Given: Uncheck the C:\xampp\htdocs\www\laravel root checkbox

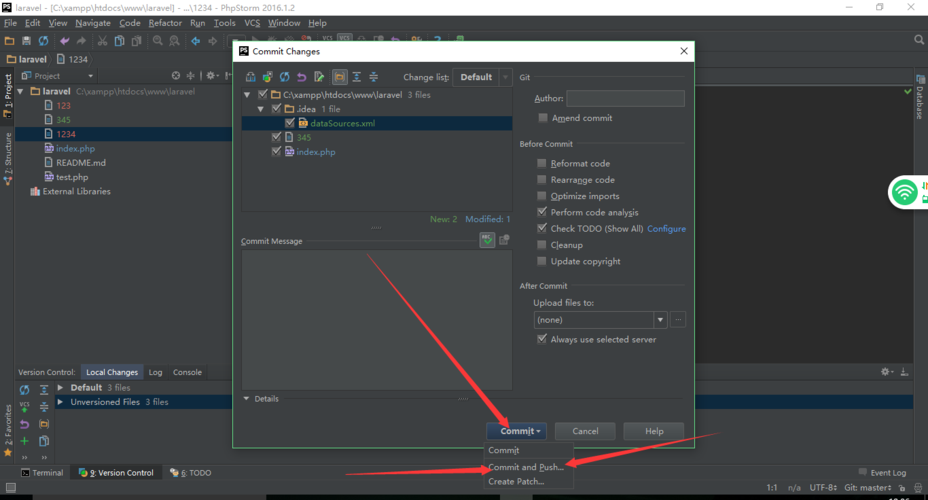Looking at the screenshot, I should coord(263,94).
